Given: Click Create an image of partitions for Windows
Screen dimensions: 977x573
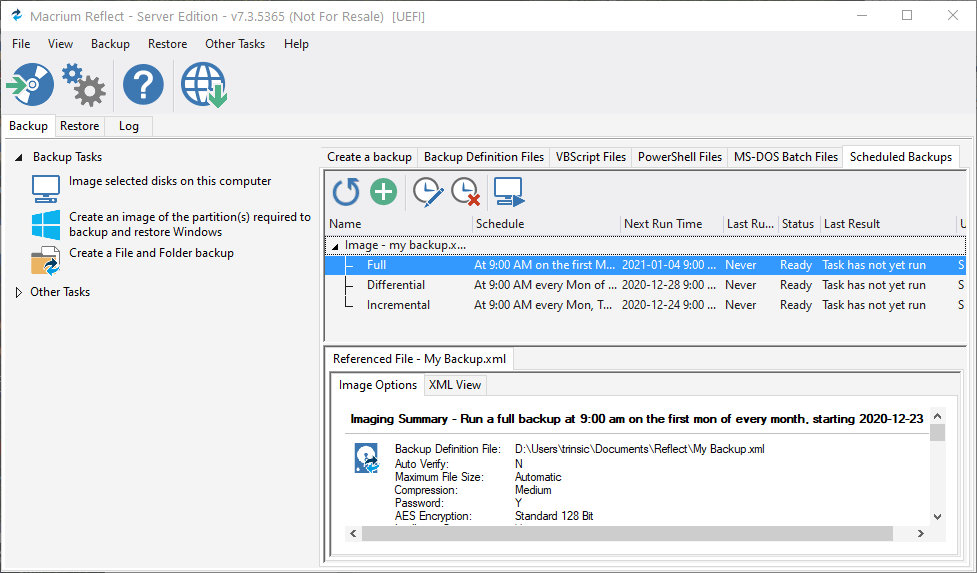Looking at the screenshot, I should (x=189, y=224).
